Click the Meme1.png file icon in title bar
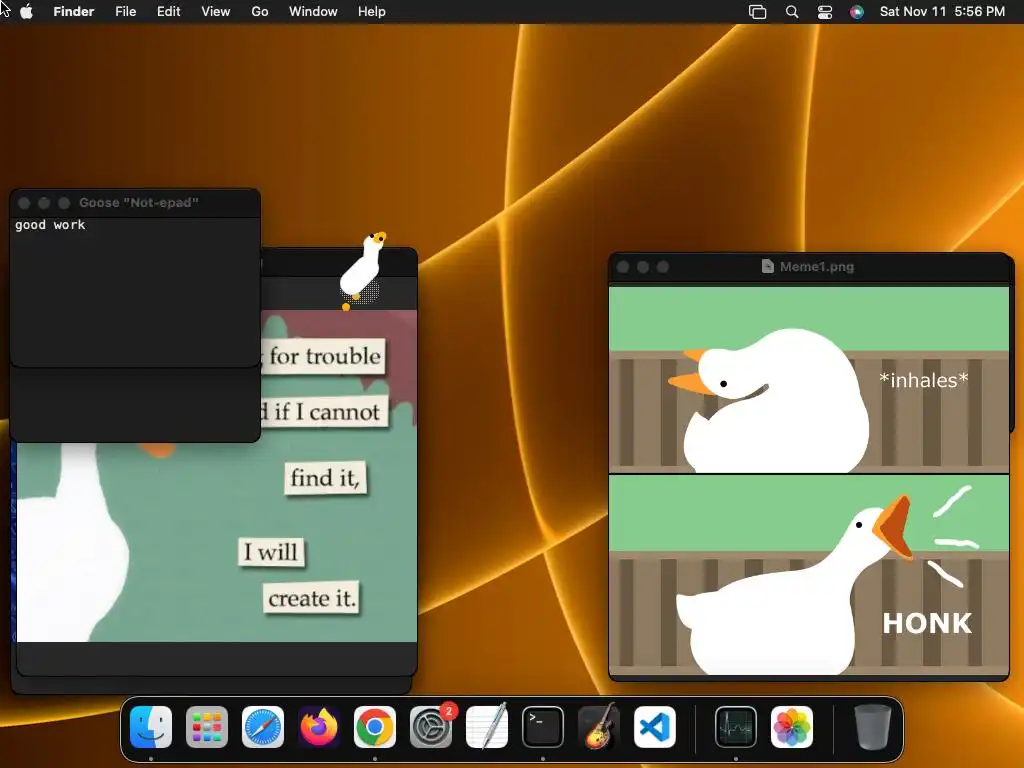 (x=768, y=266)
